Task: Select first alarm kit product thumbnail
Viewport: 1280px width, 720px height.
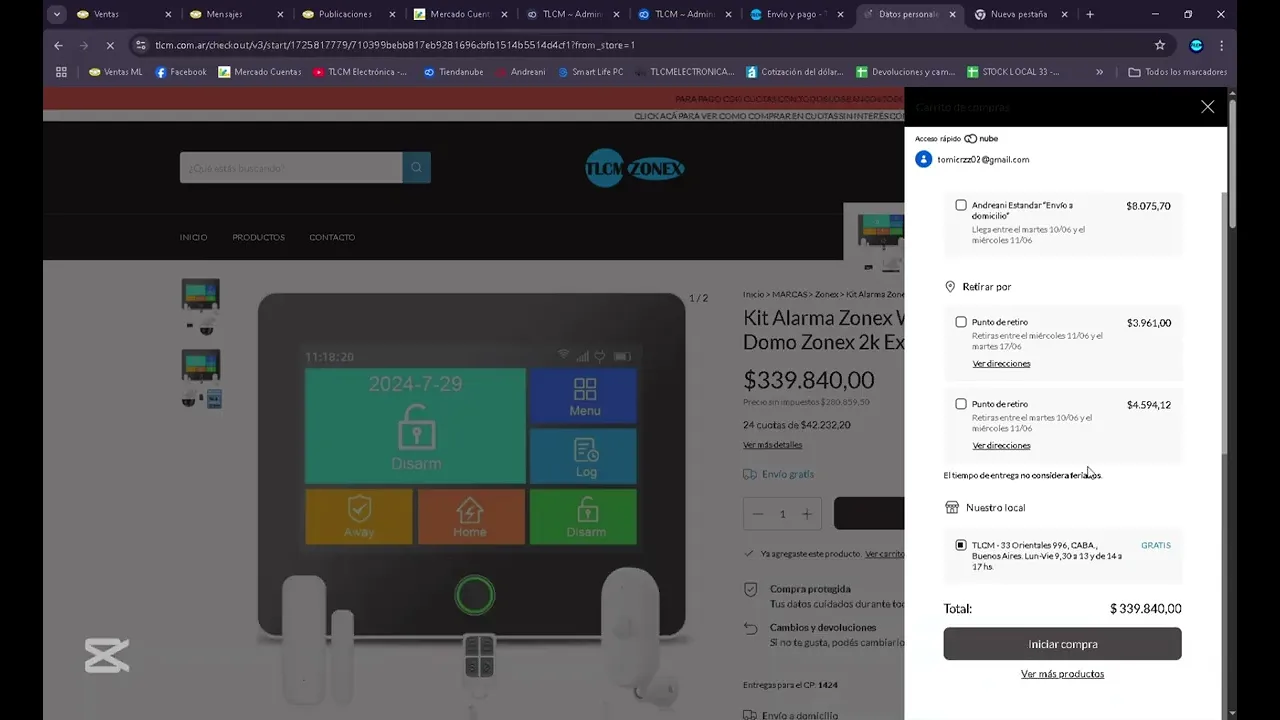Action: (x=200, y=307)
